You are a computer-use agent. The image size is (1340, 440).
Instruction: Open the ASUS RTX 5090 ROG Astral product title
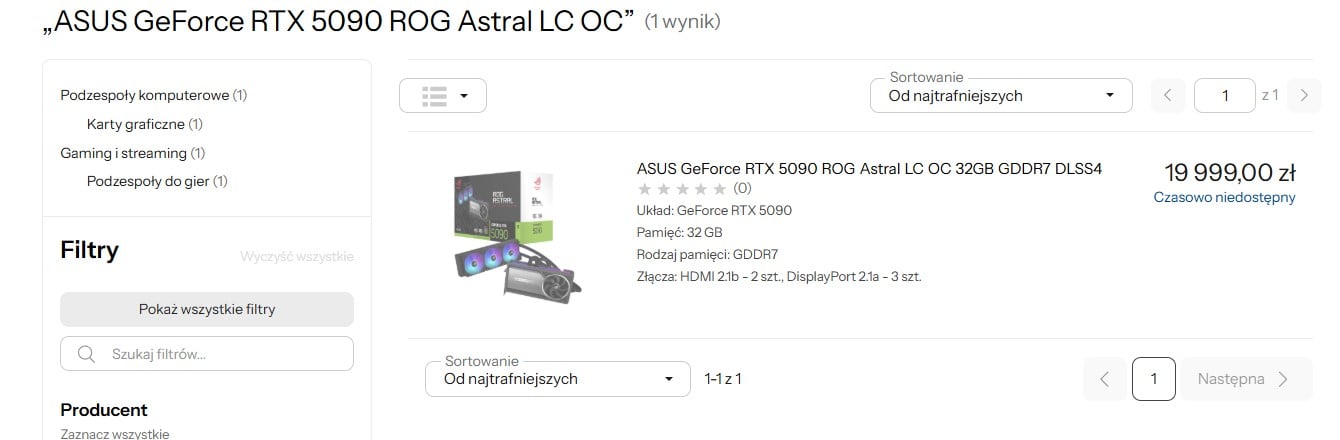(869, 168)
